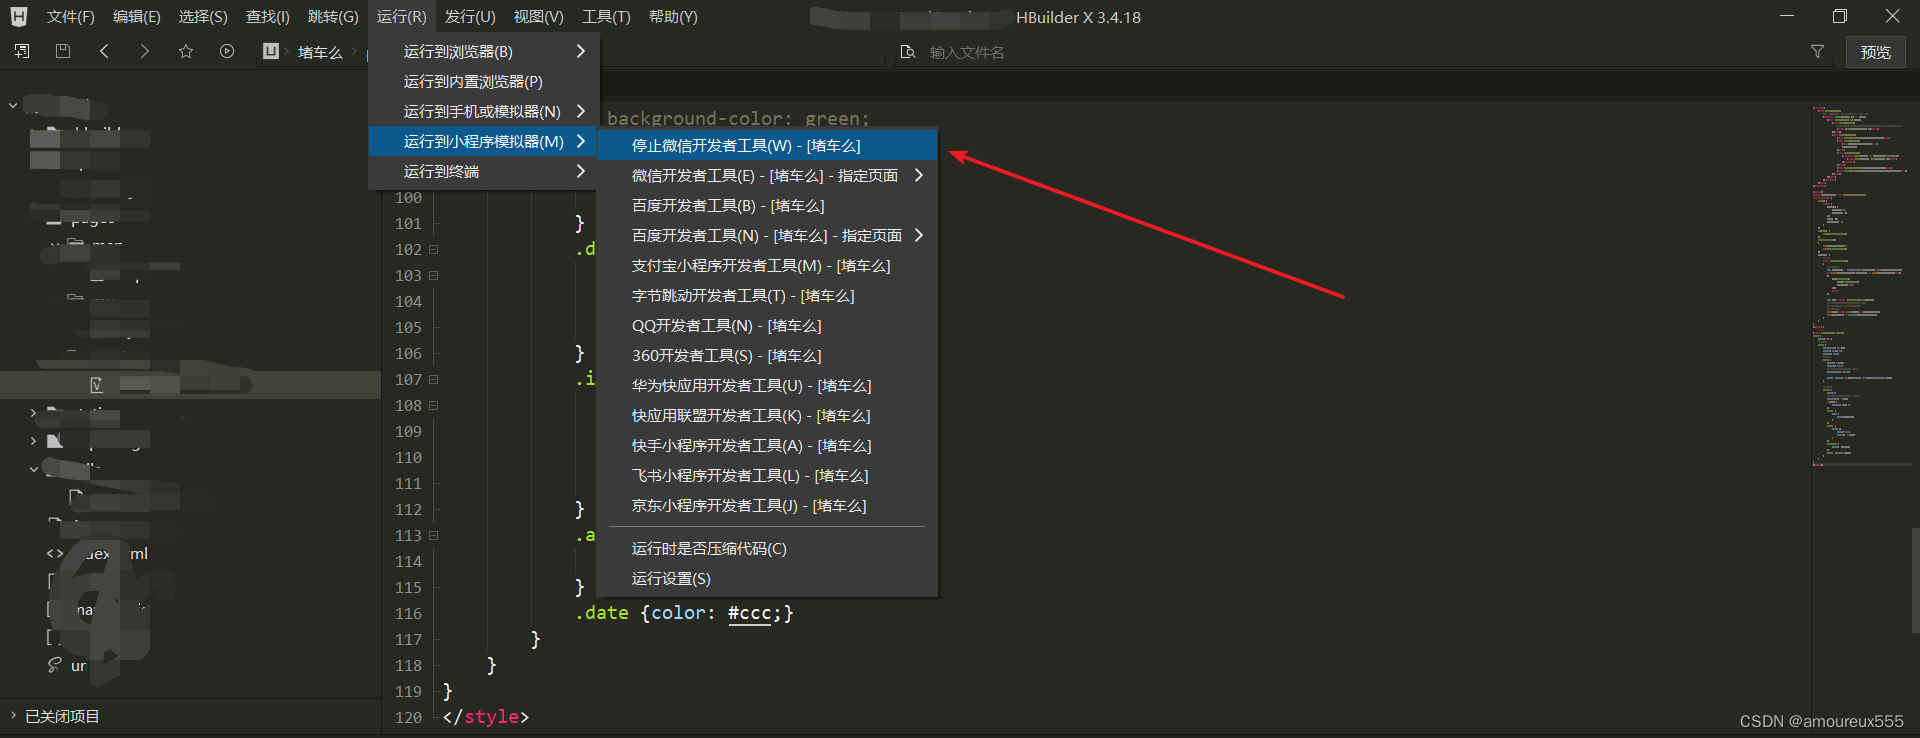The width and height of the screenshot is (1920, 738).
Task: Go forward using the right arrow icon
Action: (145, 51)
